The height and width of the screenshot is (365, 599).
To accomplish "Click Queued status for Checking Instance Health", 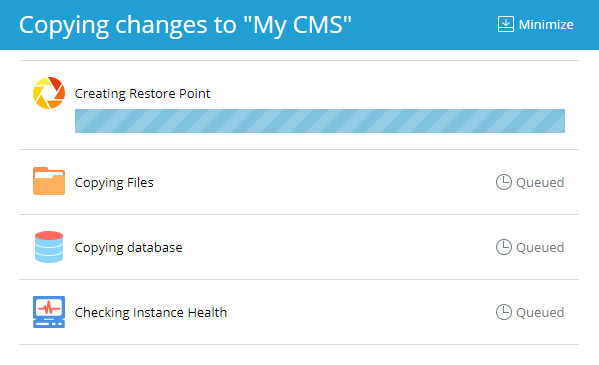I will point(540,313).
